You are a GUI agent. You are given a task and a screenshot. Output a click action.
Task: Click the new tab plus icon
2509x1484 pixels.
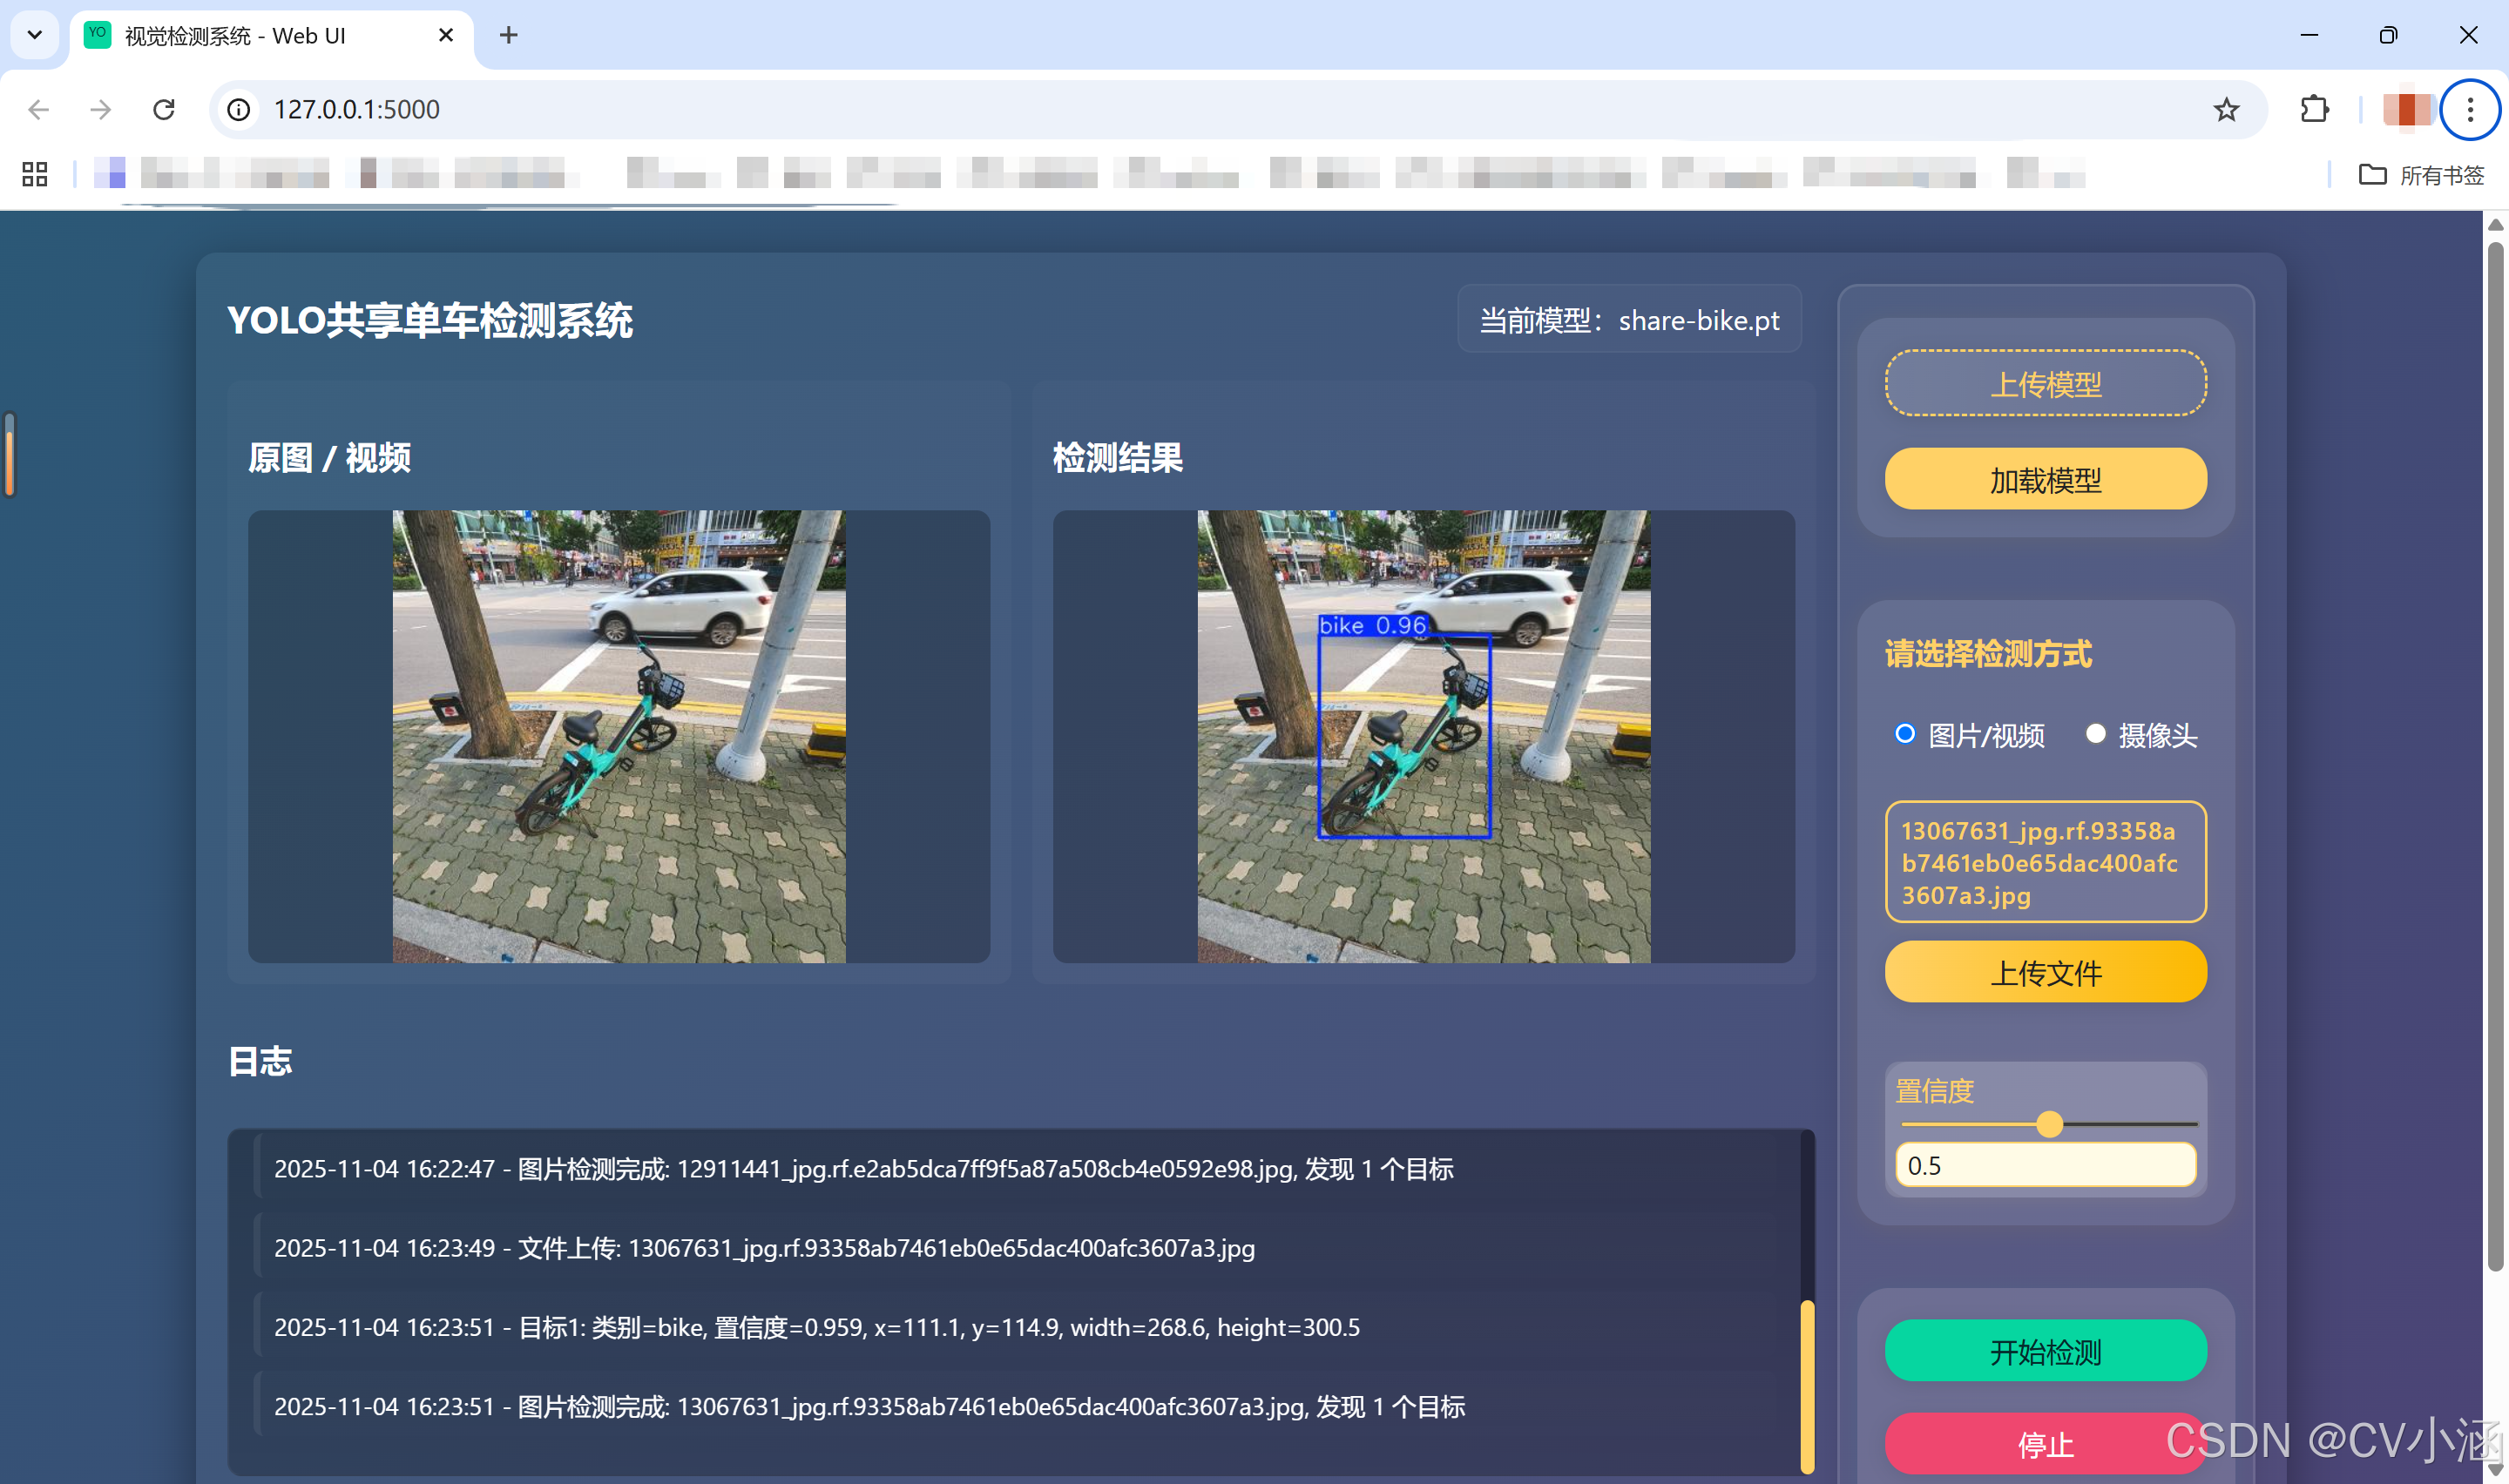click(508, 35)
